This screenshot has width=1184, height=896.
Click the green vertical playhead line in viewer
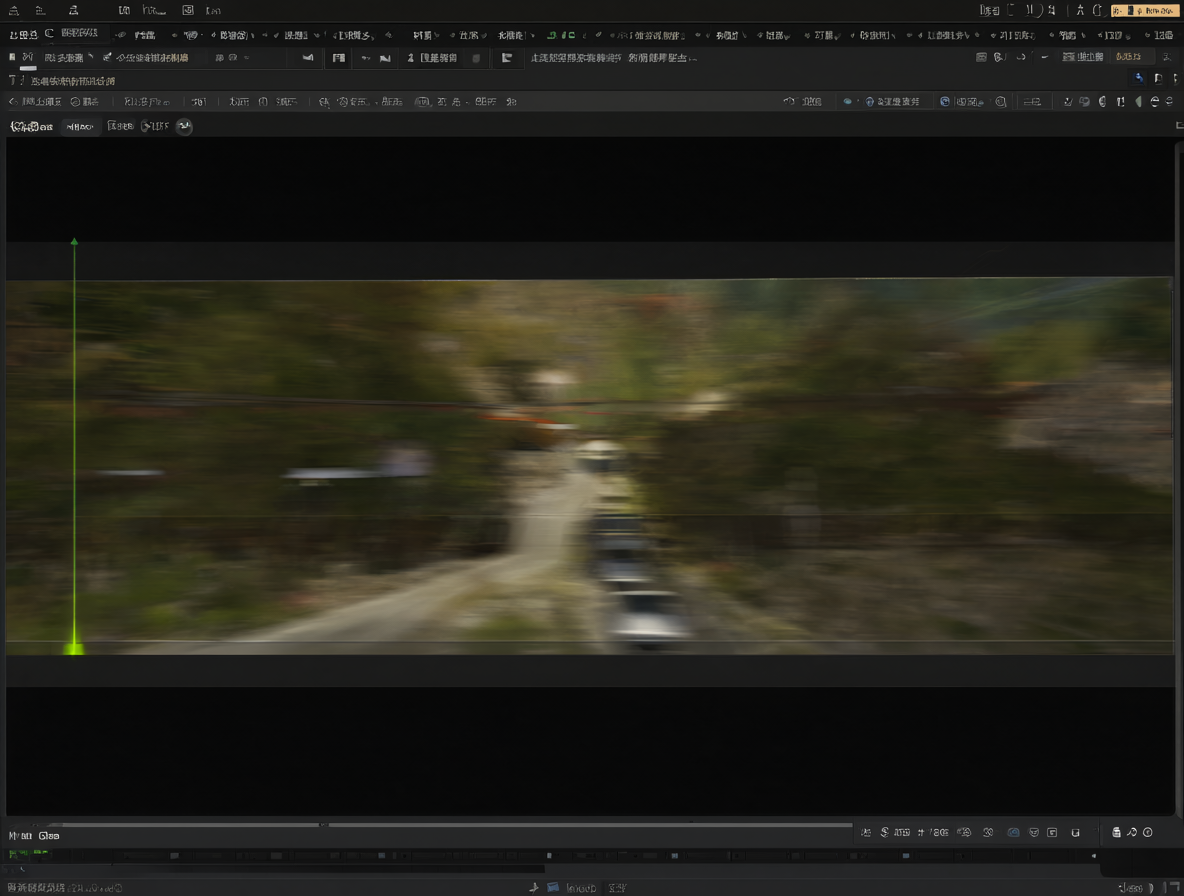[x=74, y=446]
